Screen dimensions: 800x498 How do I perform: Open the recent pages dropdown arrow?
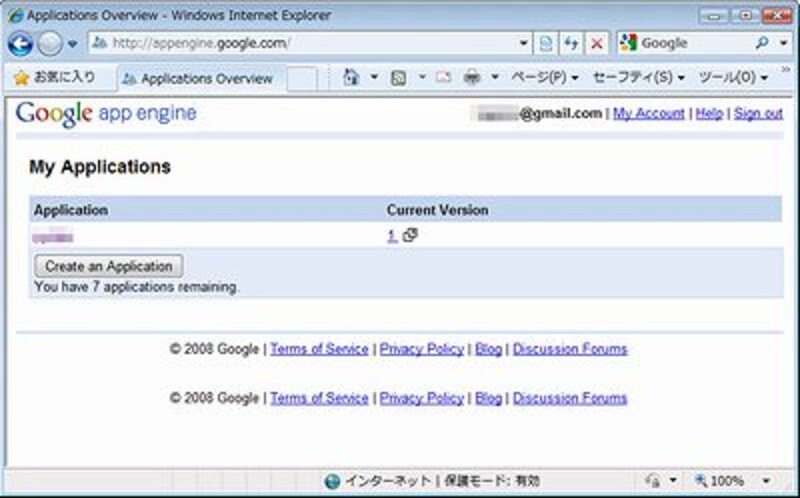pyautogui.click(x=73, y=44)
